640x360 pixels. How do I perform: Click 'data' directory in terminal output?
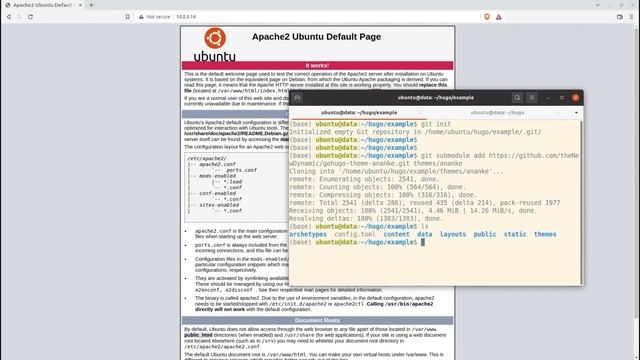tap(424, 234)
